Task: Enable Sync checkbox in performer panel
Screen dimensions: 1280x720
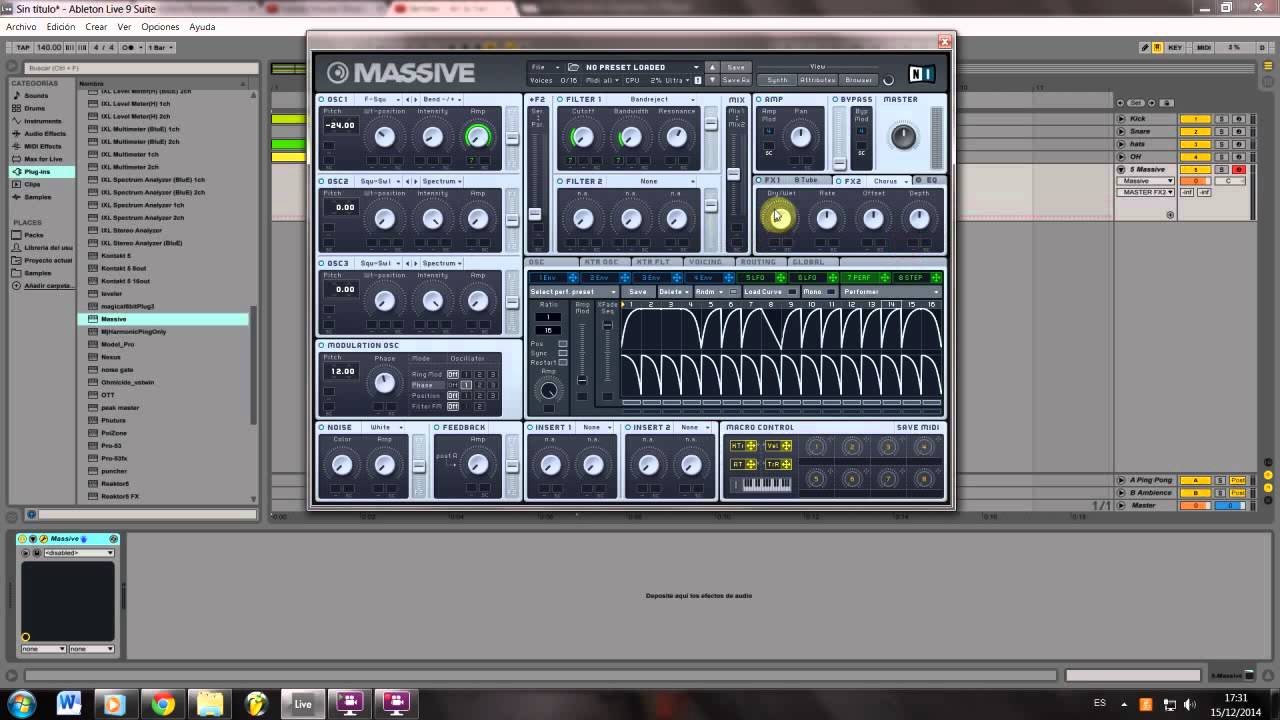Action: [x=563, y=353]
